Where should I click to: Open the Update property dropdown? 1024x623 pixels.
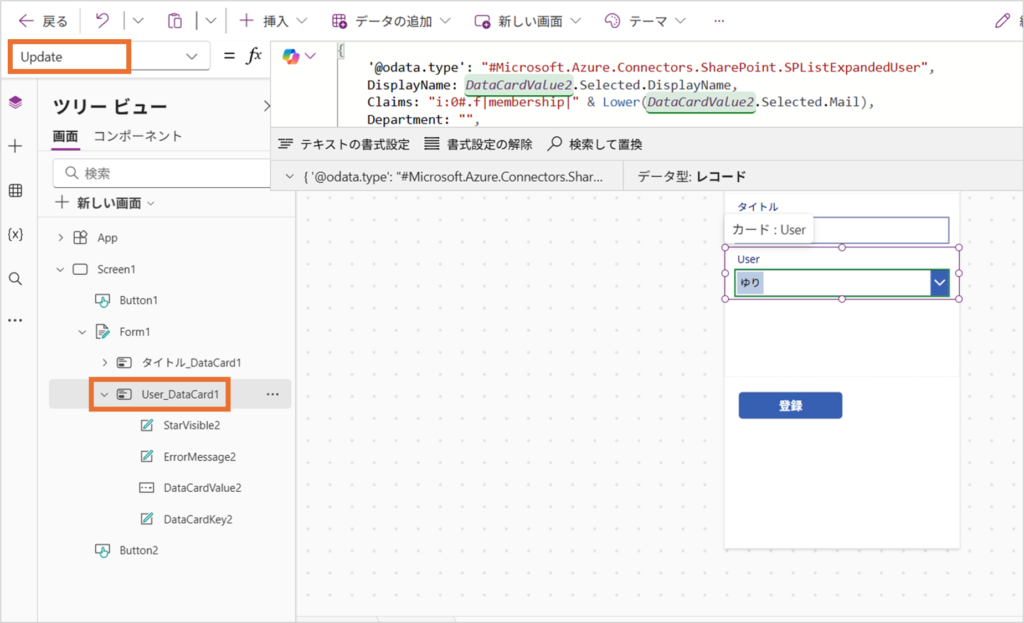(192, 57)
